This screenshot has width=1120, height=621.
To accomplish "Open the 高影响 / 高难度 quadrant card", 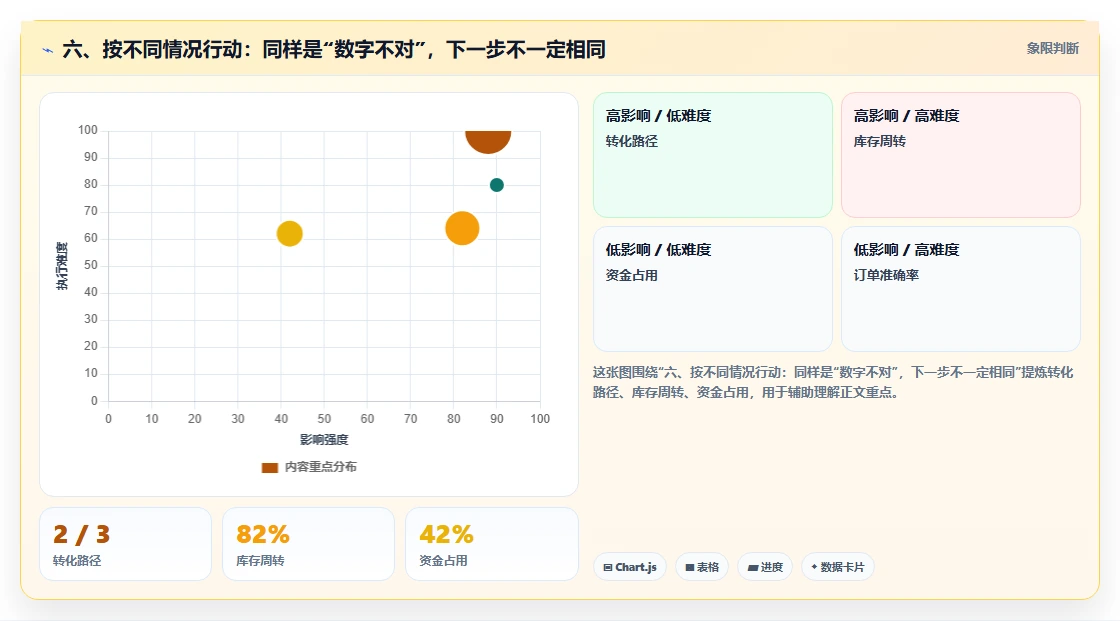I will click(x=961, y=155).
